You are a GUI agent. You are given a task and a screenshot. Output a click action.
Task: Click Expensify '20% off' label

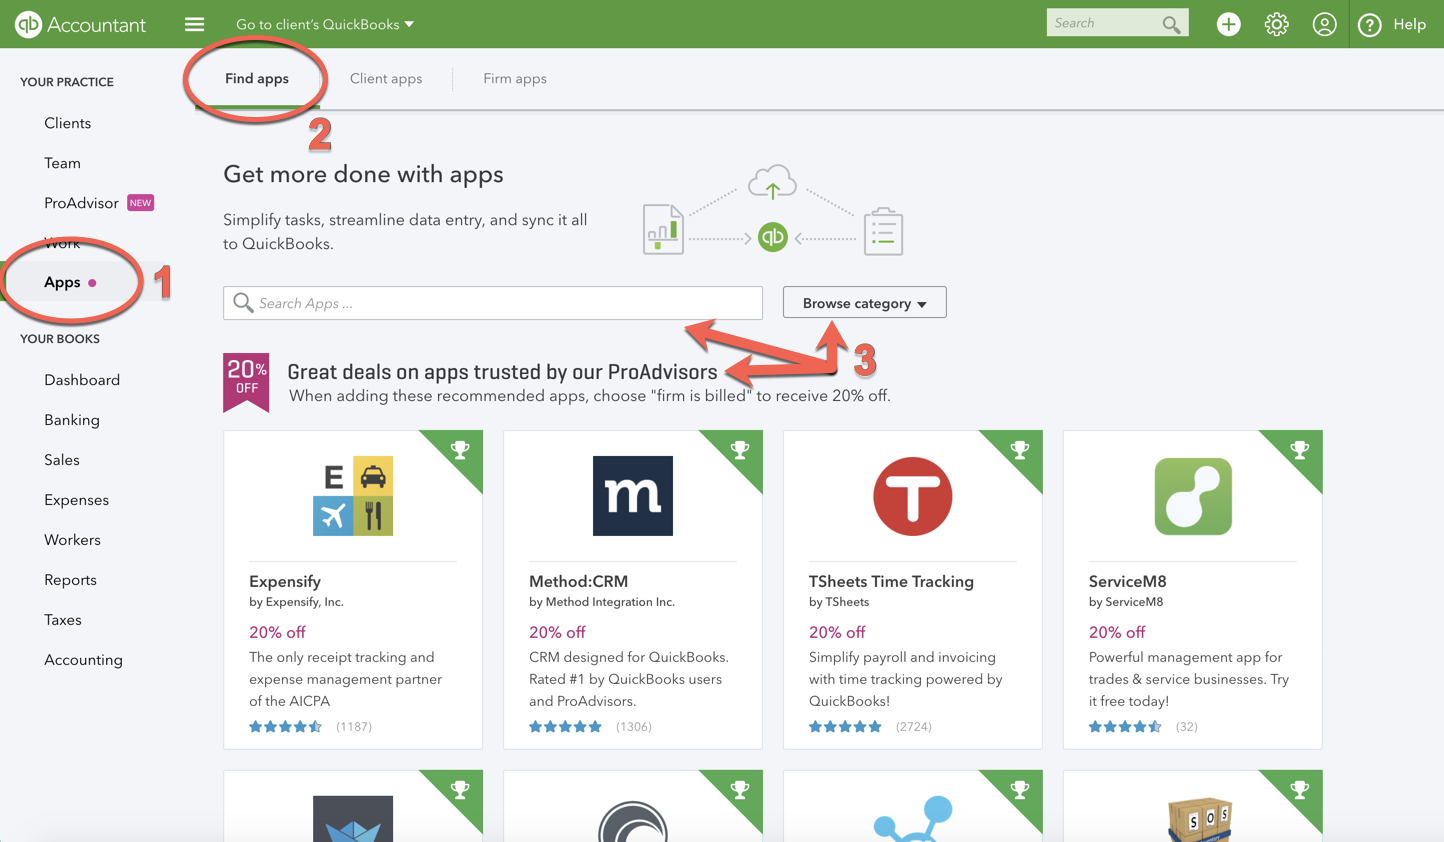coord(277,632)
